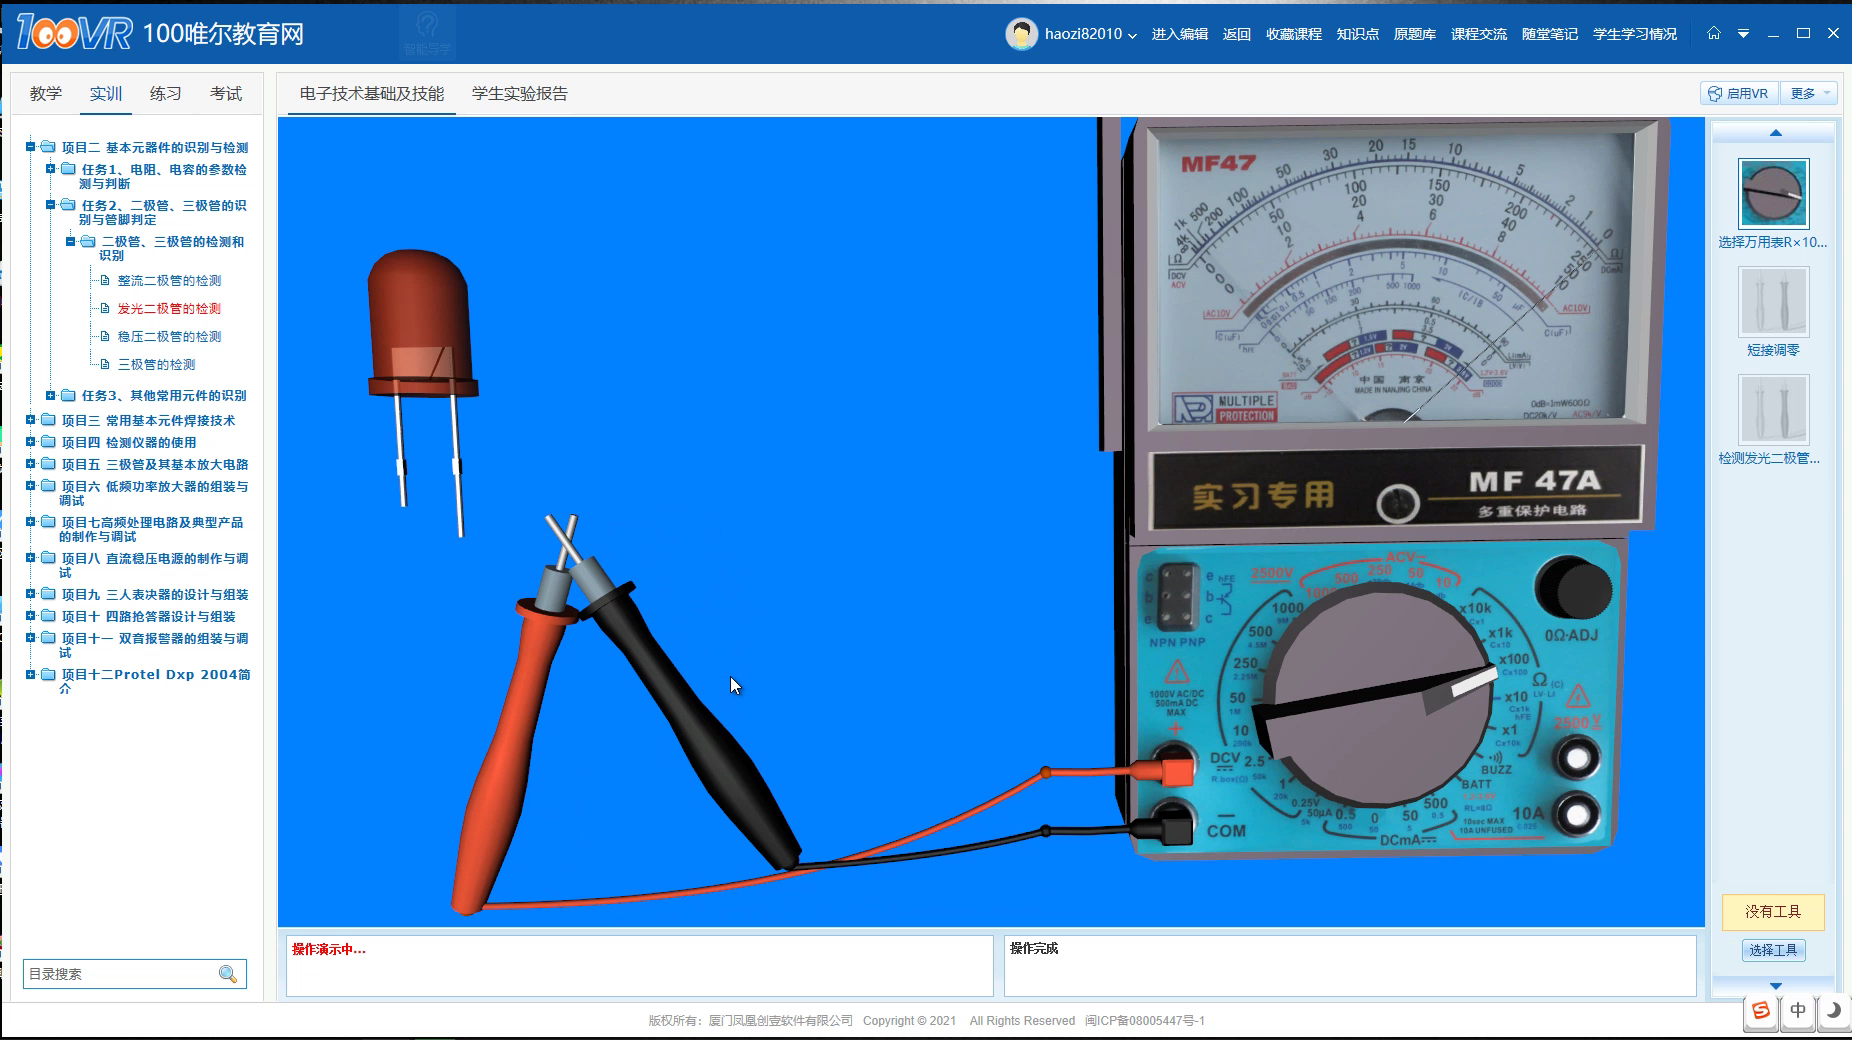Select the multimeter R×10 step thumbnail

click(x=1773, y=194)
